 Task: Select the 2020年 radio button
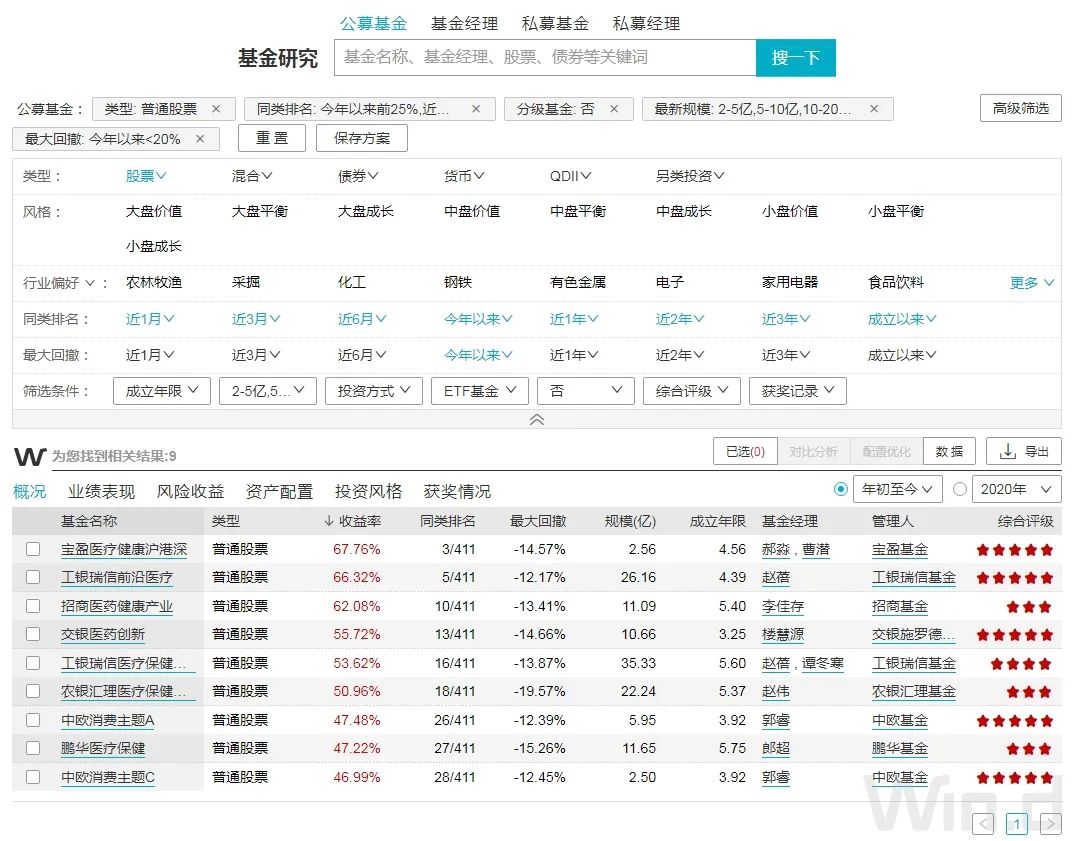960,489
